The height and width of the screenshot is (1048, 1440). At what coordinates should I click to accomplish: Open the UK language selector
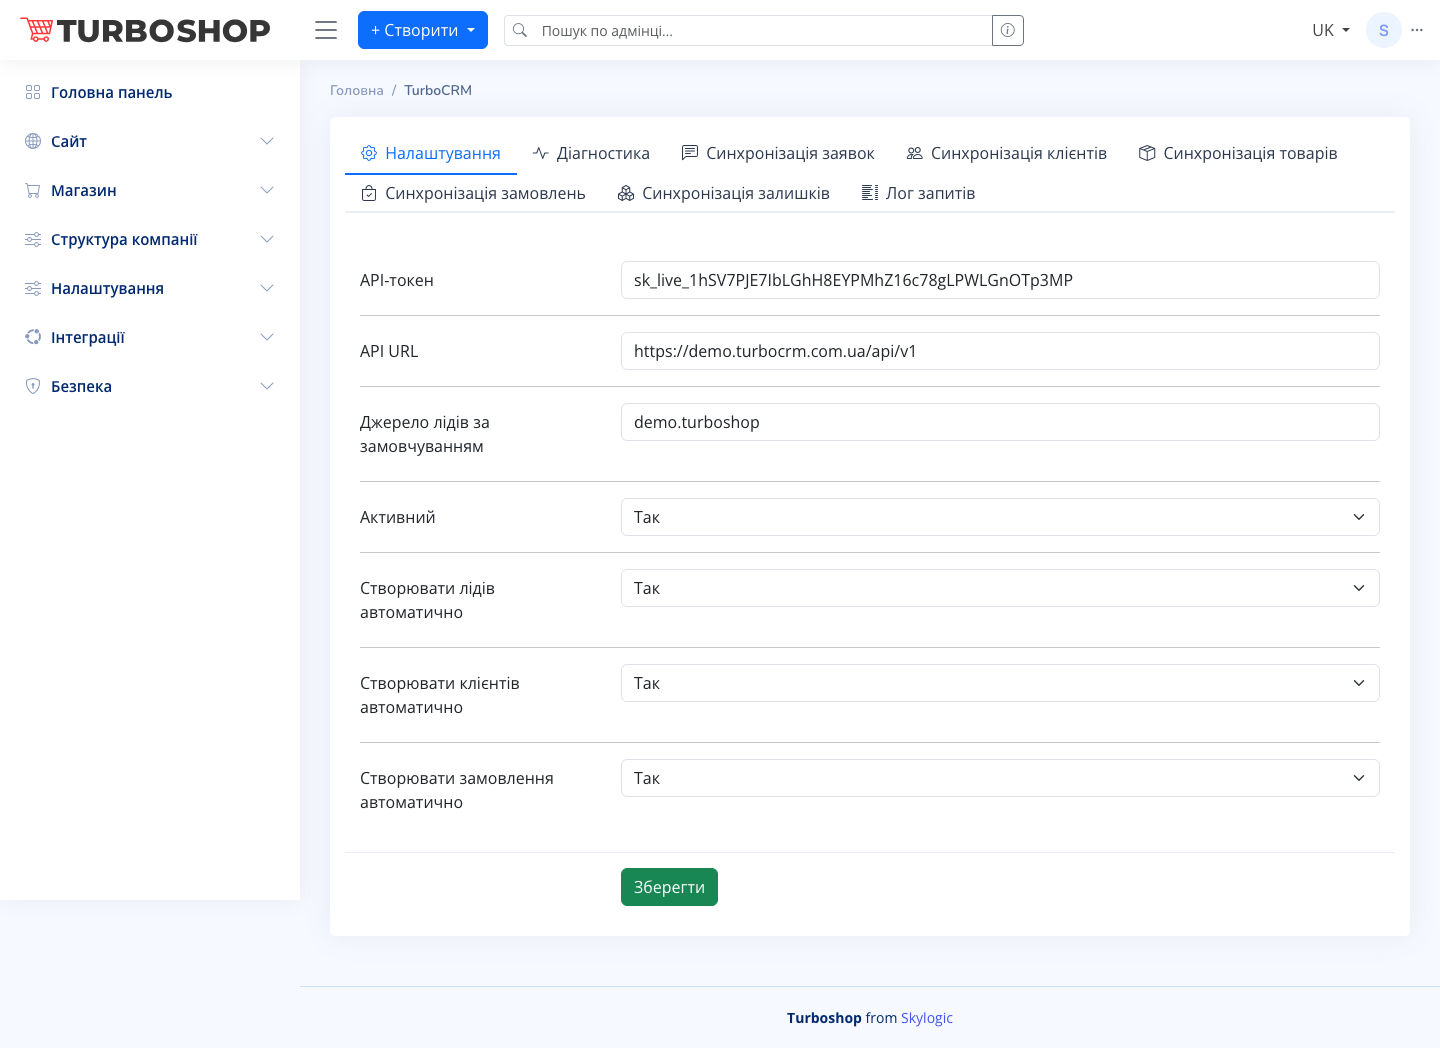click(1331, 30)
